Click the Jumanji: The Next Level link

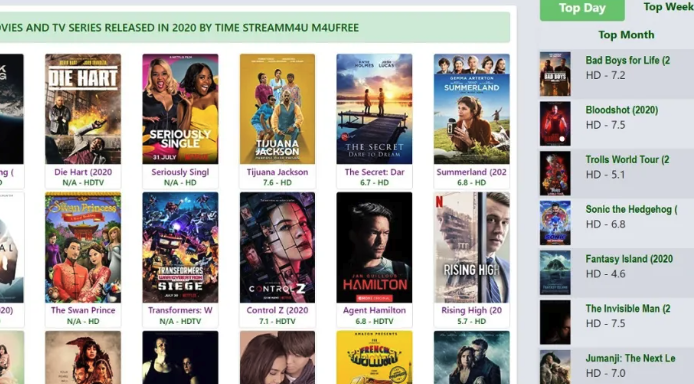pyautogui.click(x=630, y=358)
